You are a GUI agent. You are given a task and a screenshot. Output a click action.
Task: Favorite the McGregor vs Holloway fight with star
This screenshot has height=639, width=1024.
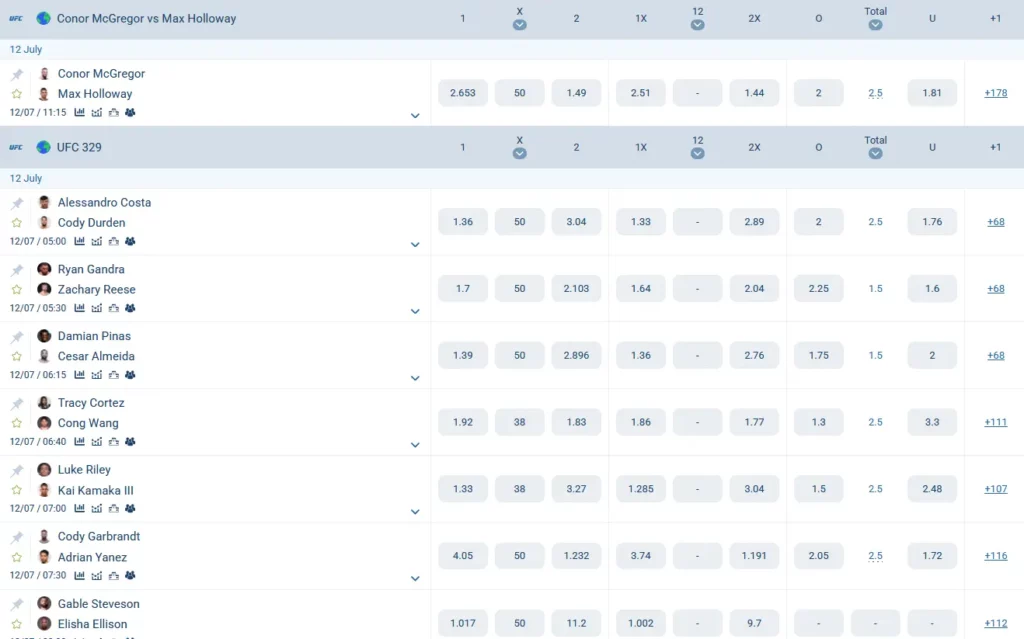tap(17, 94)
